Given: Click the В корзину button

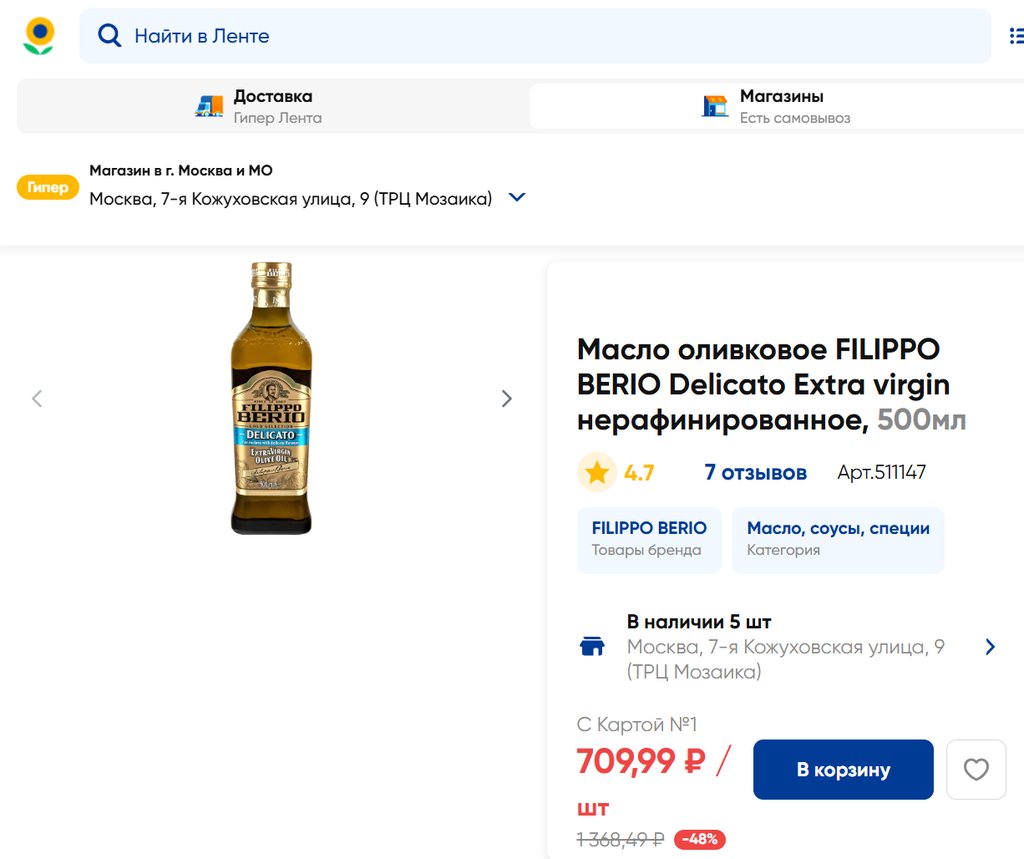Looking at the screenshot, I should click(843, 769).
